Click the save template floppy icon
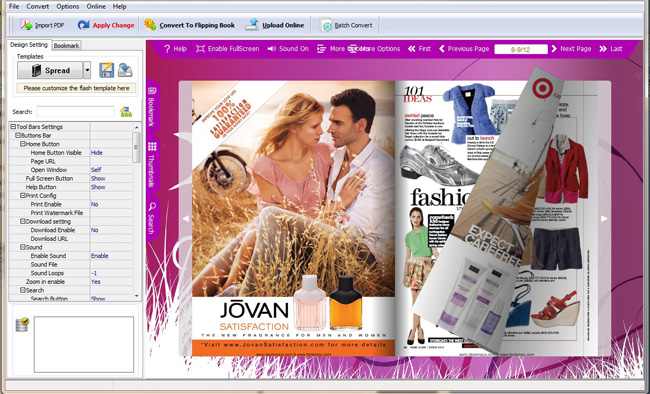Image resolution: width=650 pixels, height=394 pixels. pyautogui.click(x=107, y=70)
